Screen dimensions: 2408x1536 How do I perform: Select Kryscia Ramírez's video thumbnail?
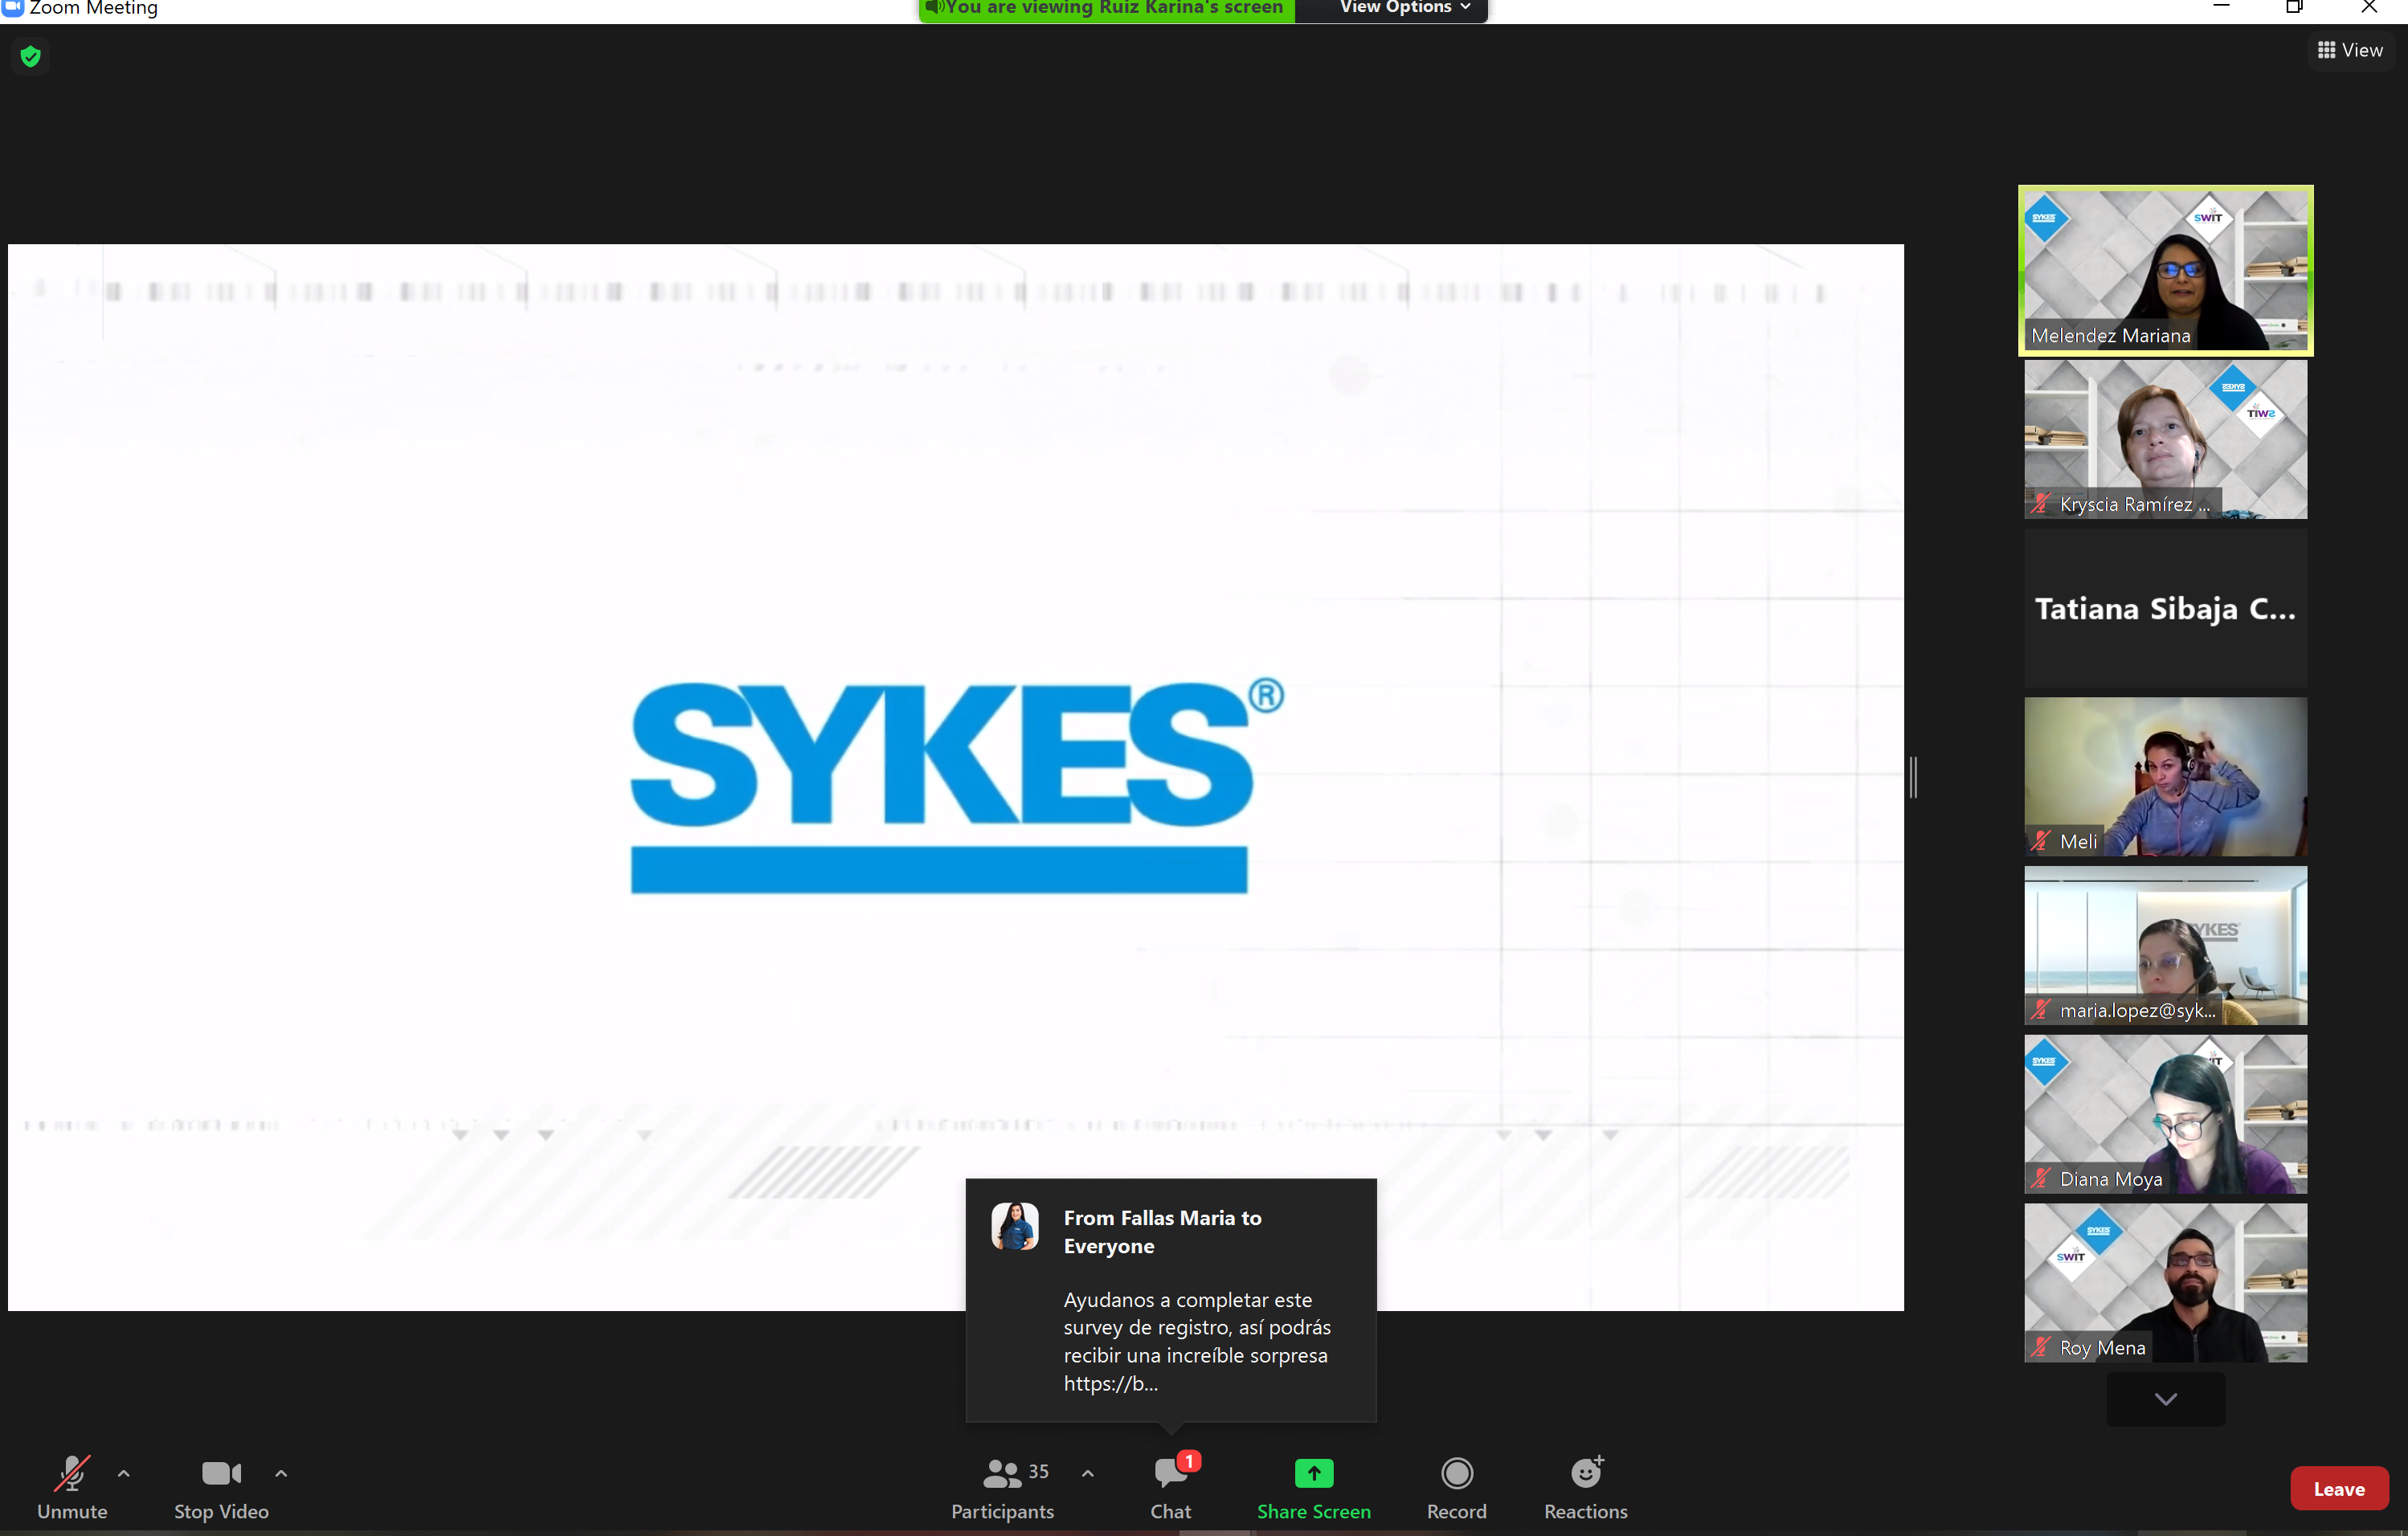point(2165,439)
